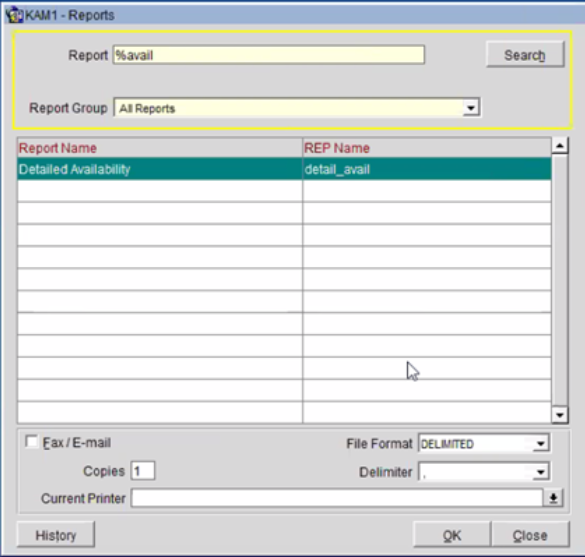This screenshot has height=557, width=585.
Task: Click the vertical scrollbar track
Action: [x=560, y=280]
